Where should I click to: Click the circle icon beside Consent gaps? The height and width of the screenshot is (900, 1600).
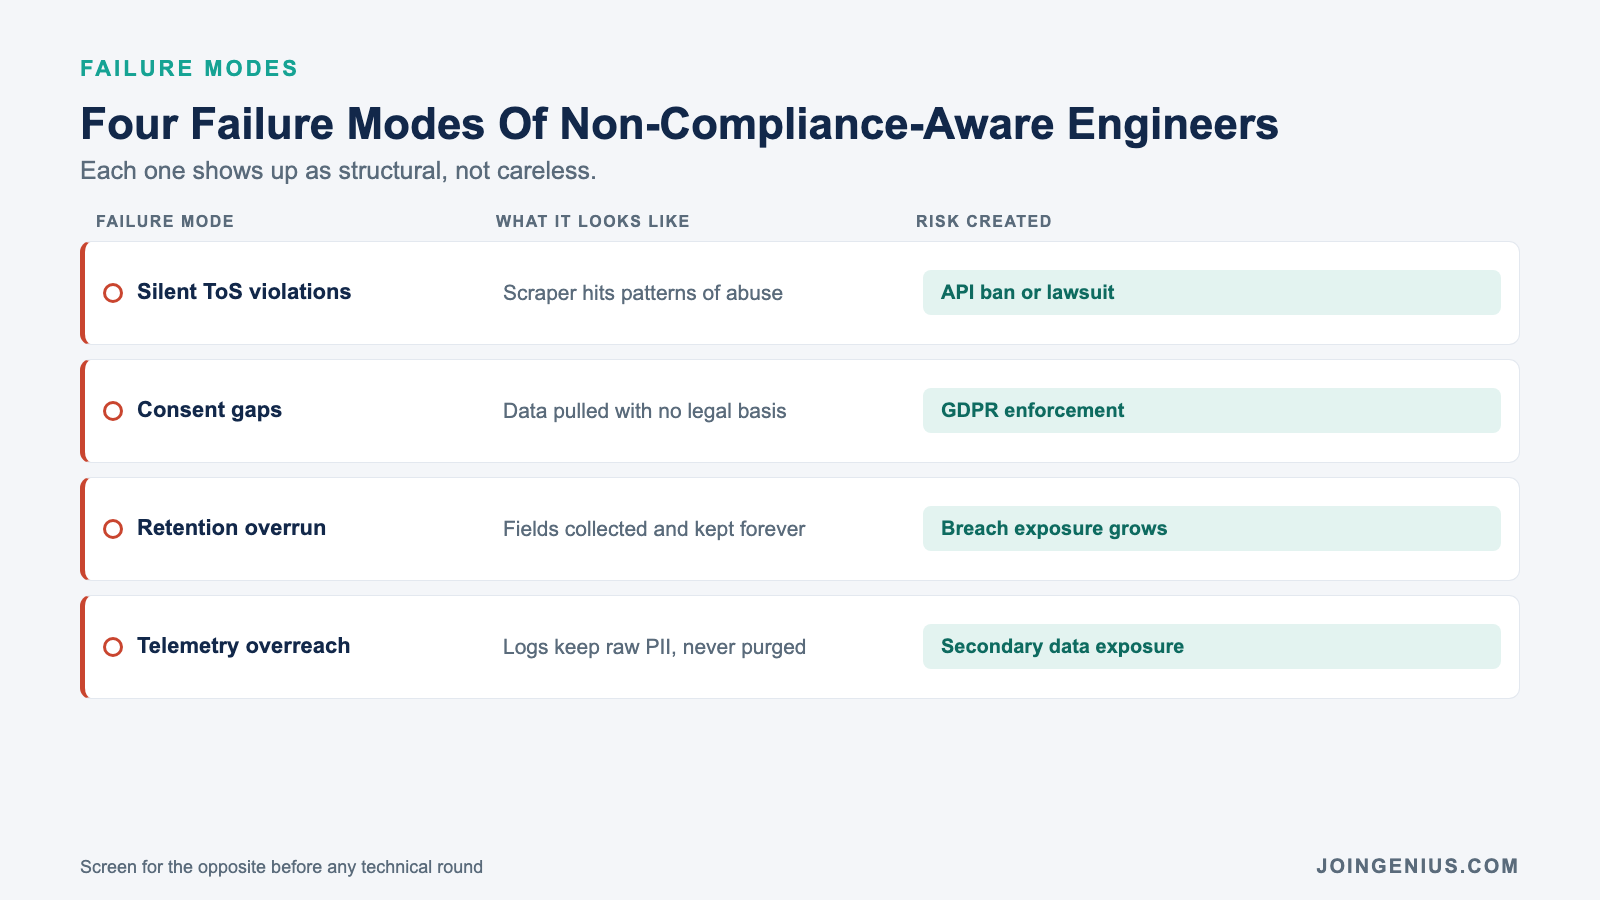click(x=113, y=411)
